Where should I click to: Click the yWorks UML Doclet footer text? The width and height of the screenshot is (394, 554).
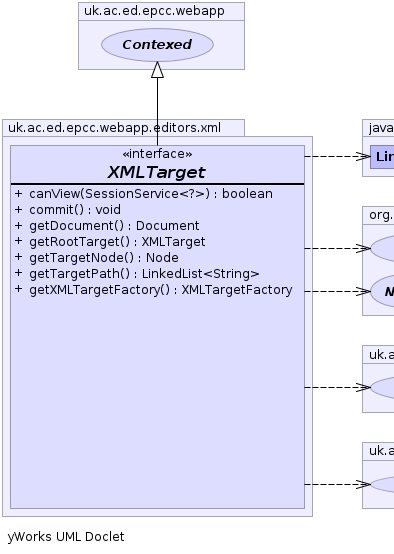tap(66, 537)
